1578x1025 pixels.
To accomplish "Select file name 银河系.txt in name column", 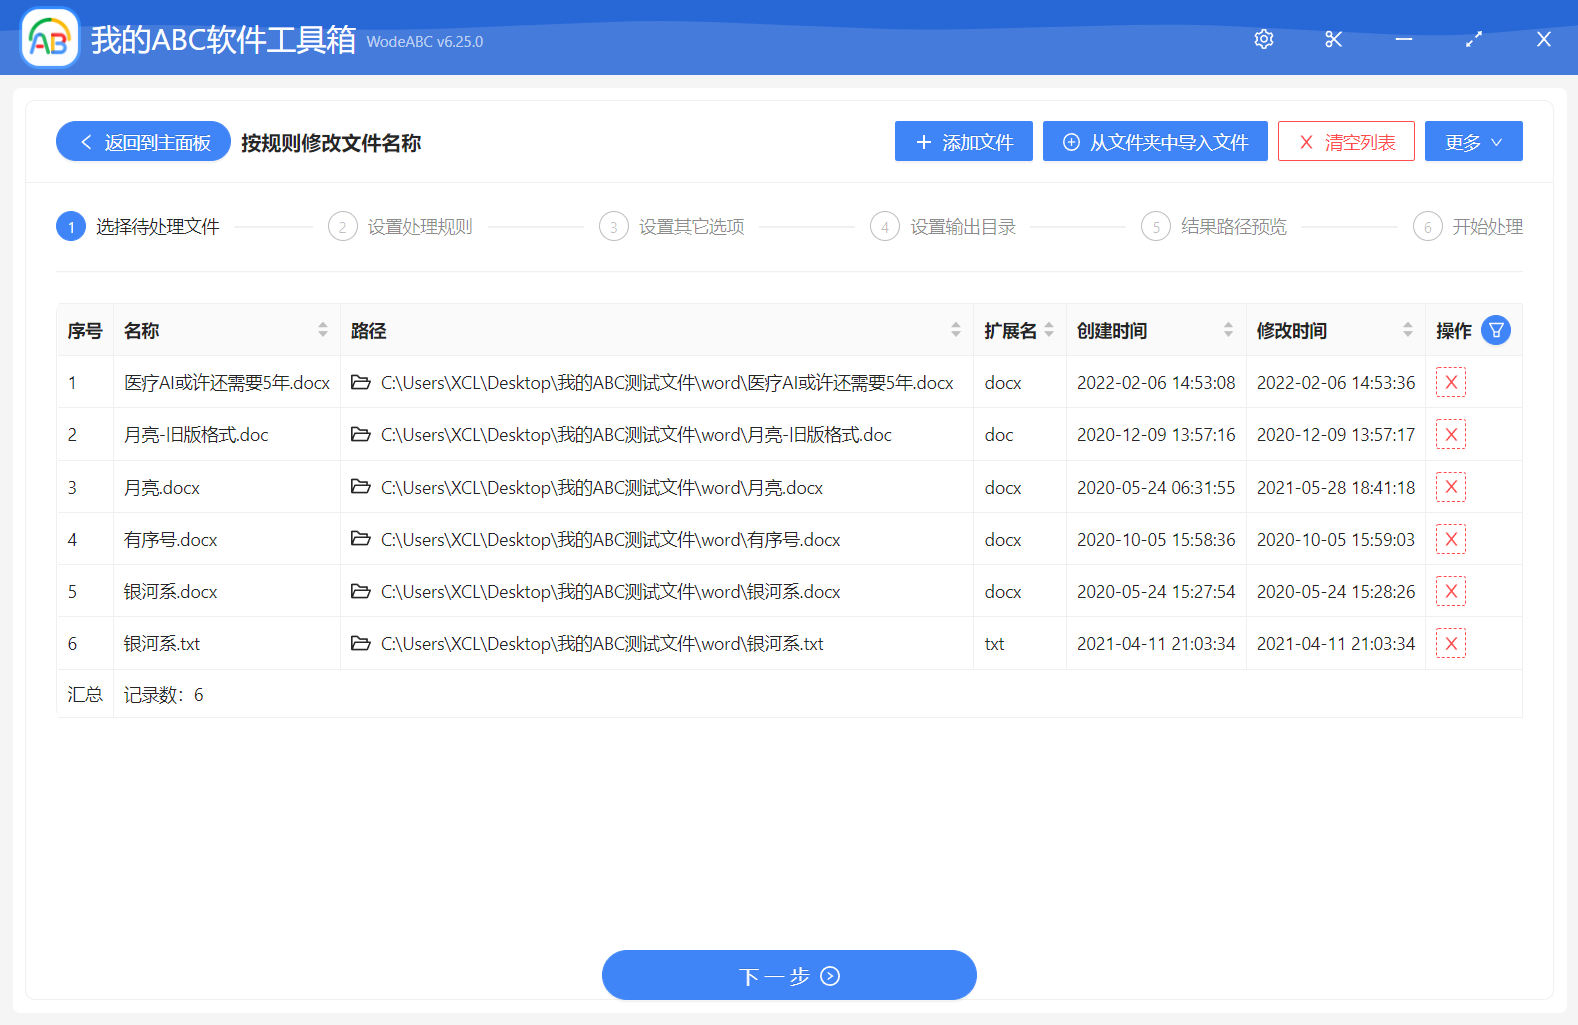I will (x=162, y=643).
